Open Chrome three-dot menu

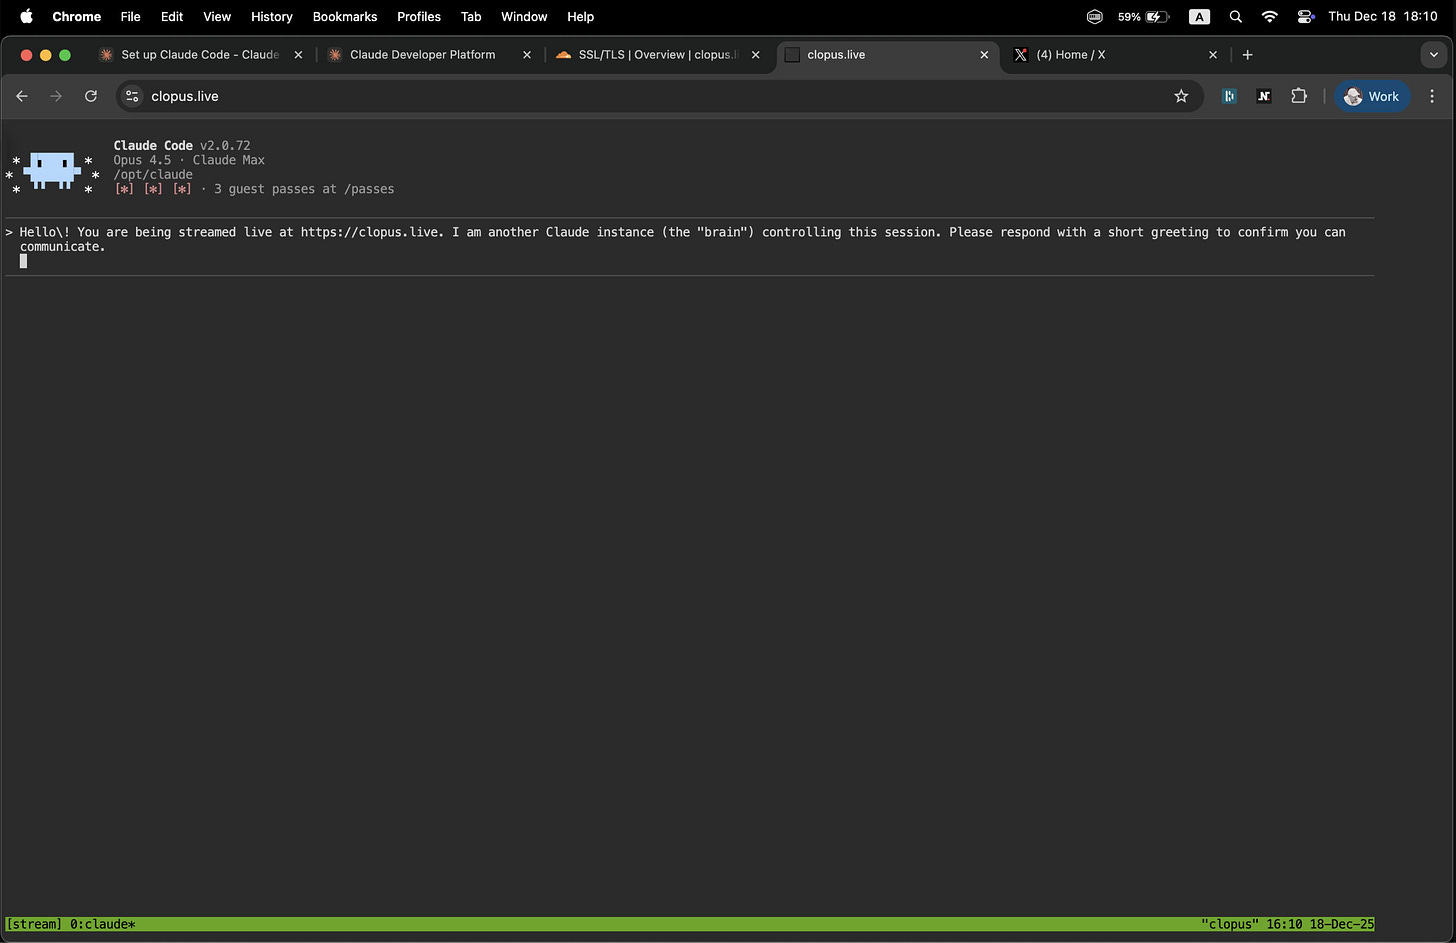point(1432,96)
